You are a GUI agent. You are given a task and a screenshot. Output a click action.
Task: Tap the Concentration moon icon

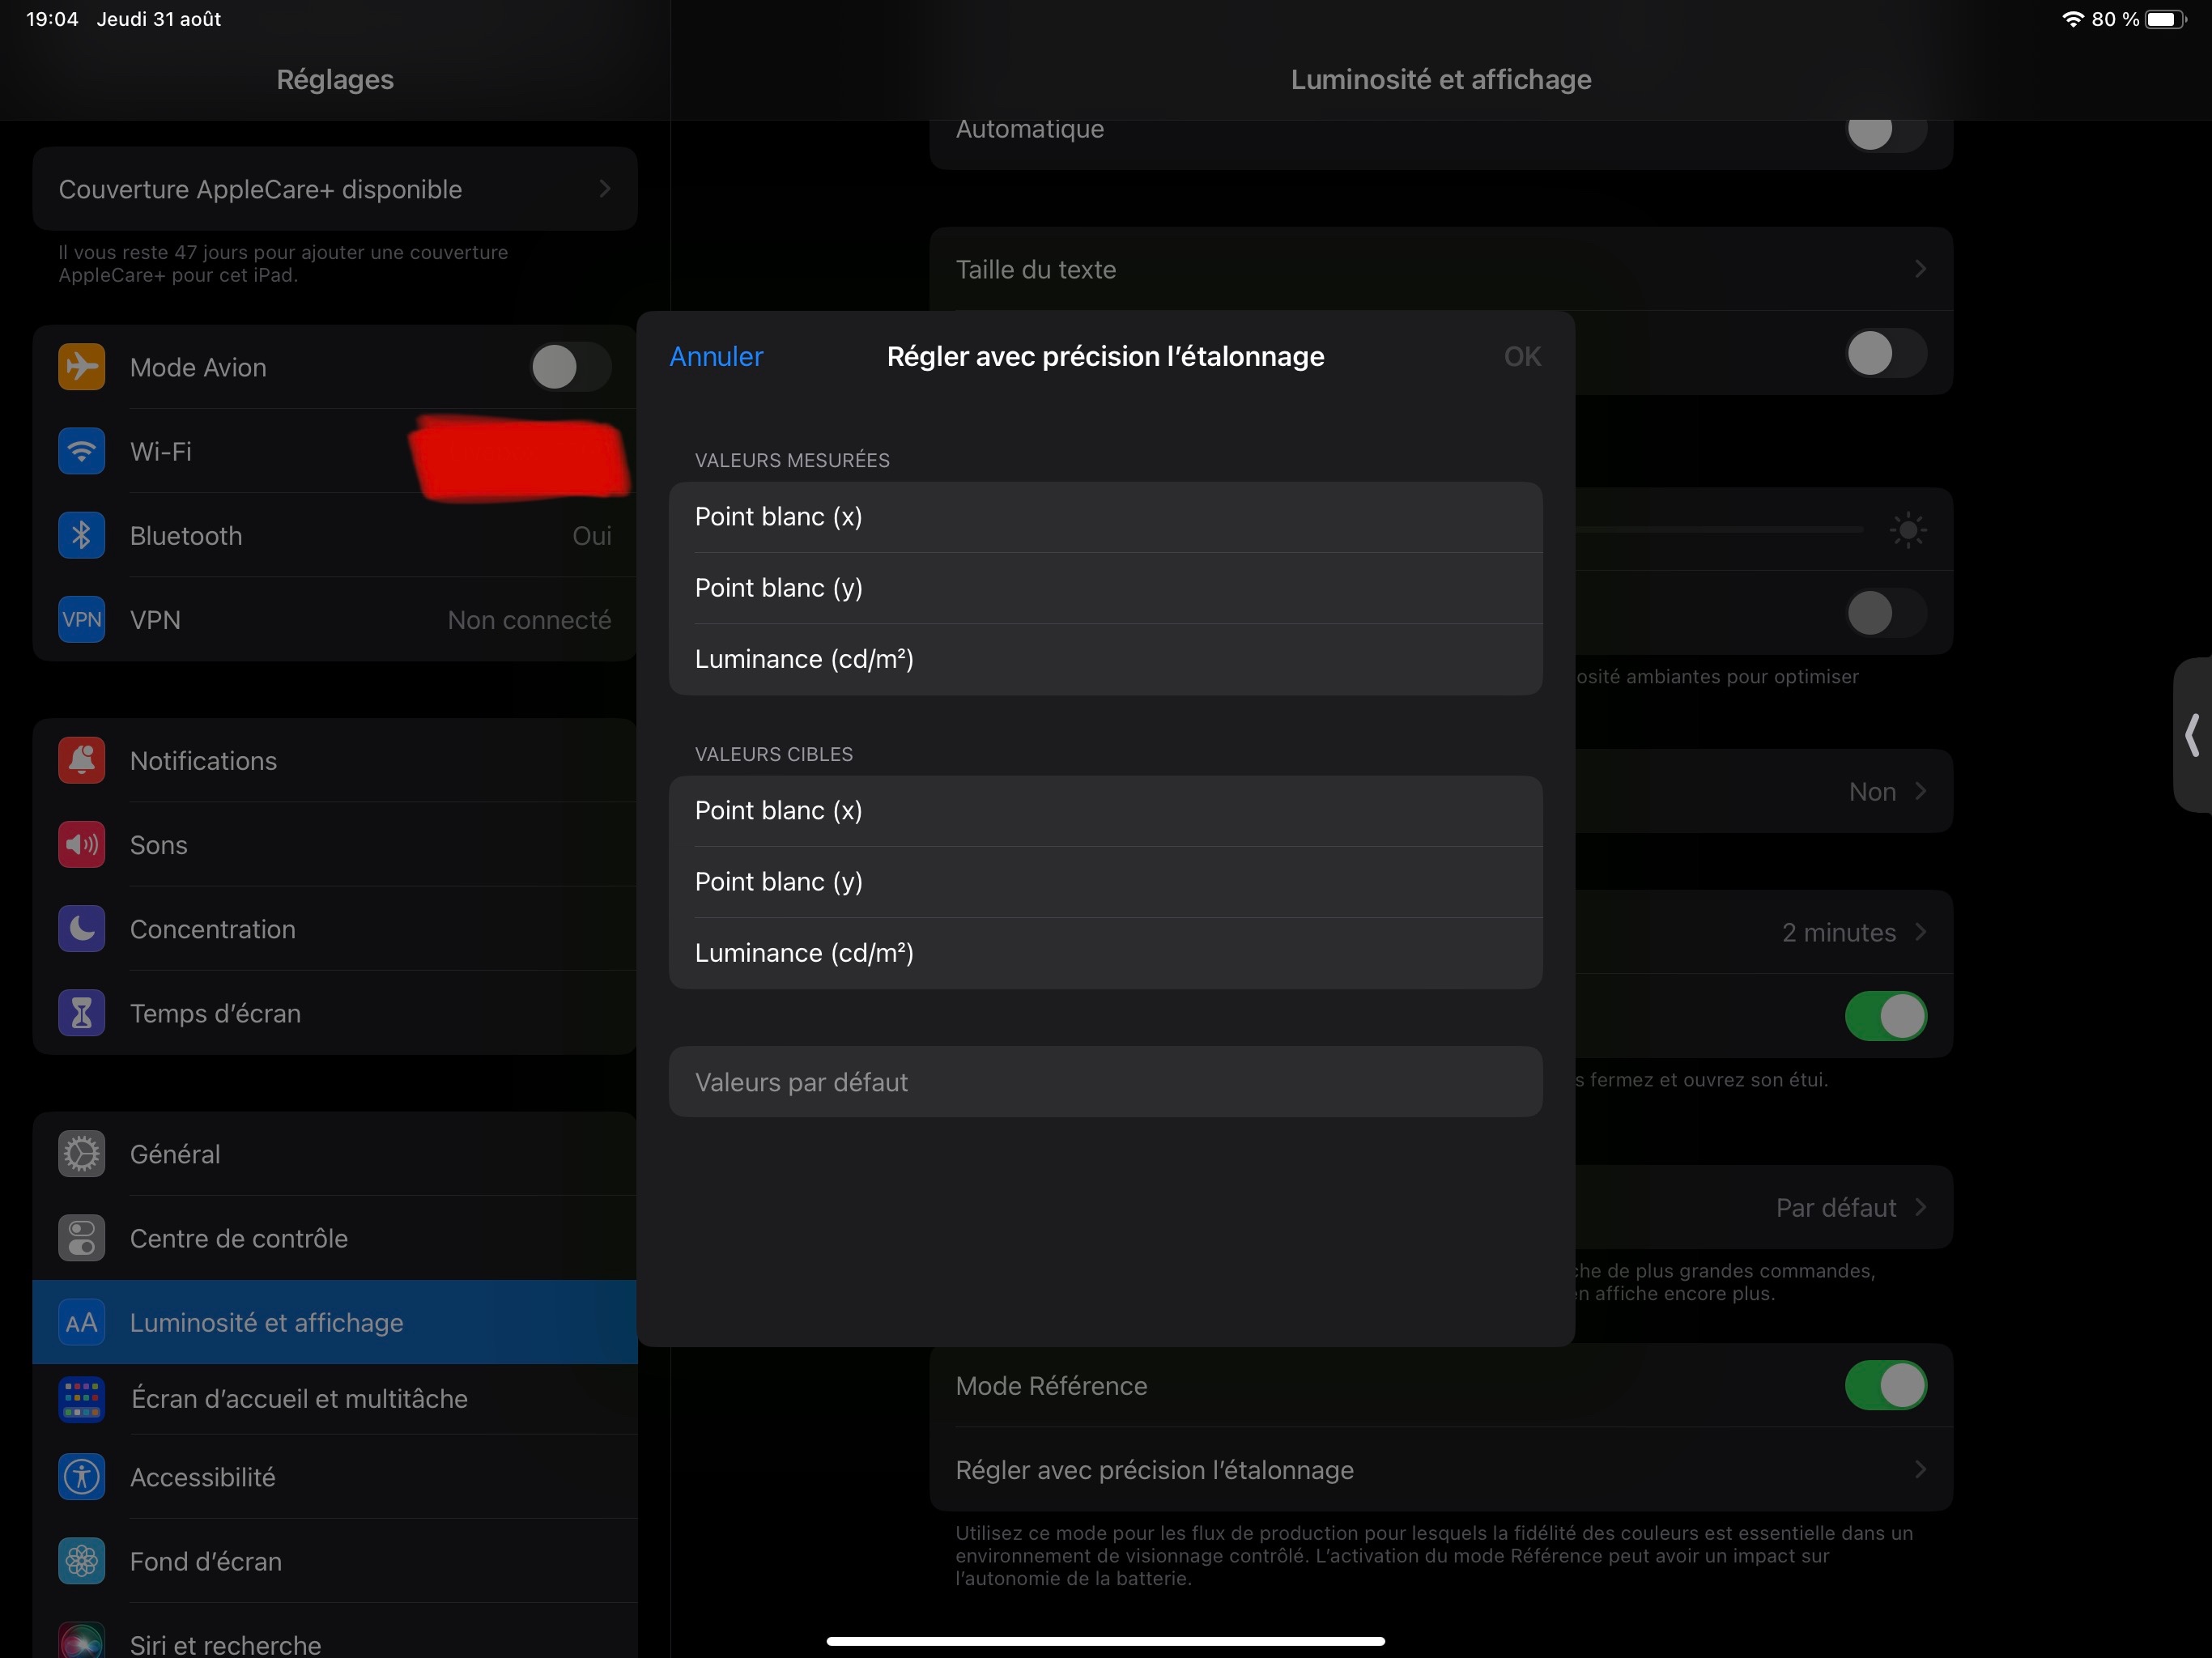pos(82,928)
